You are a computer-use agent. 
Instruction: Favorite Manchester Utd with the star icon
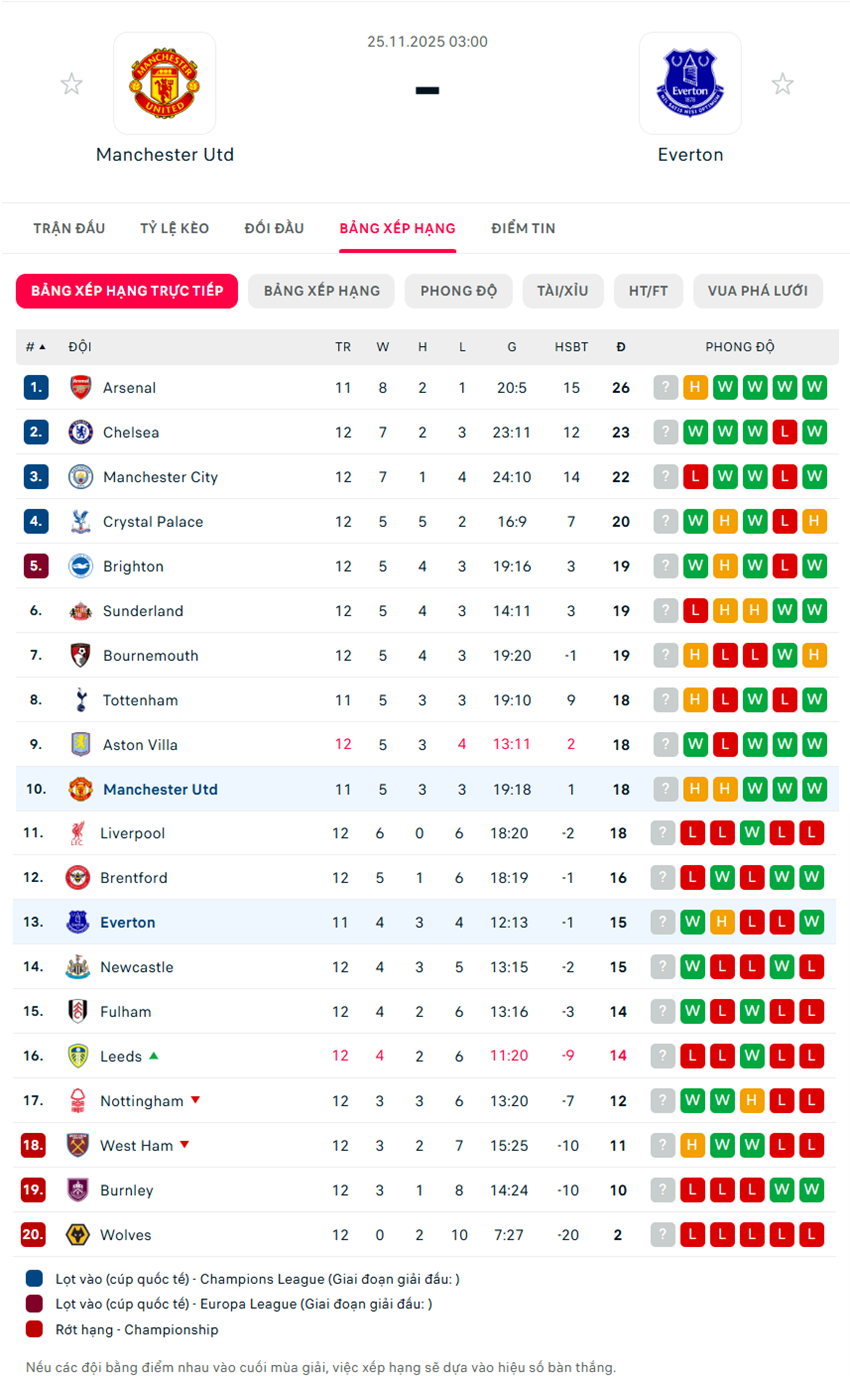click(71, 84)
